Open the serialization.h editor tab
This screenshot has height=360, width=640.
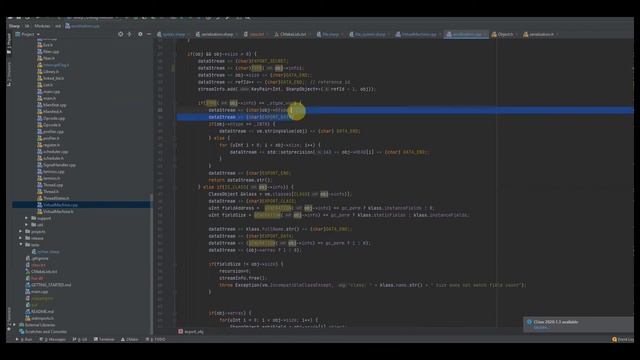541,34
